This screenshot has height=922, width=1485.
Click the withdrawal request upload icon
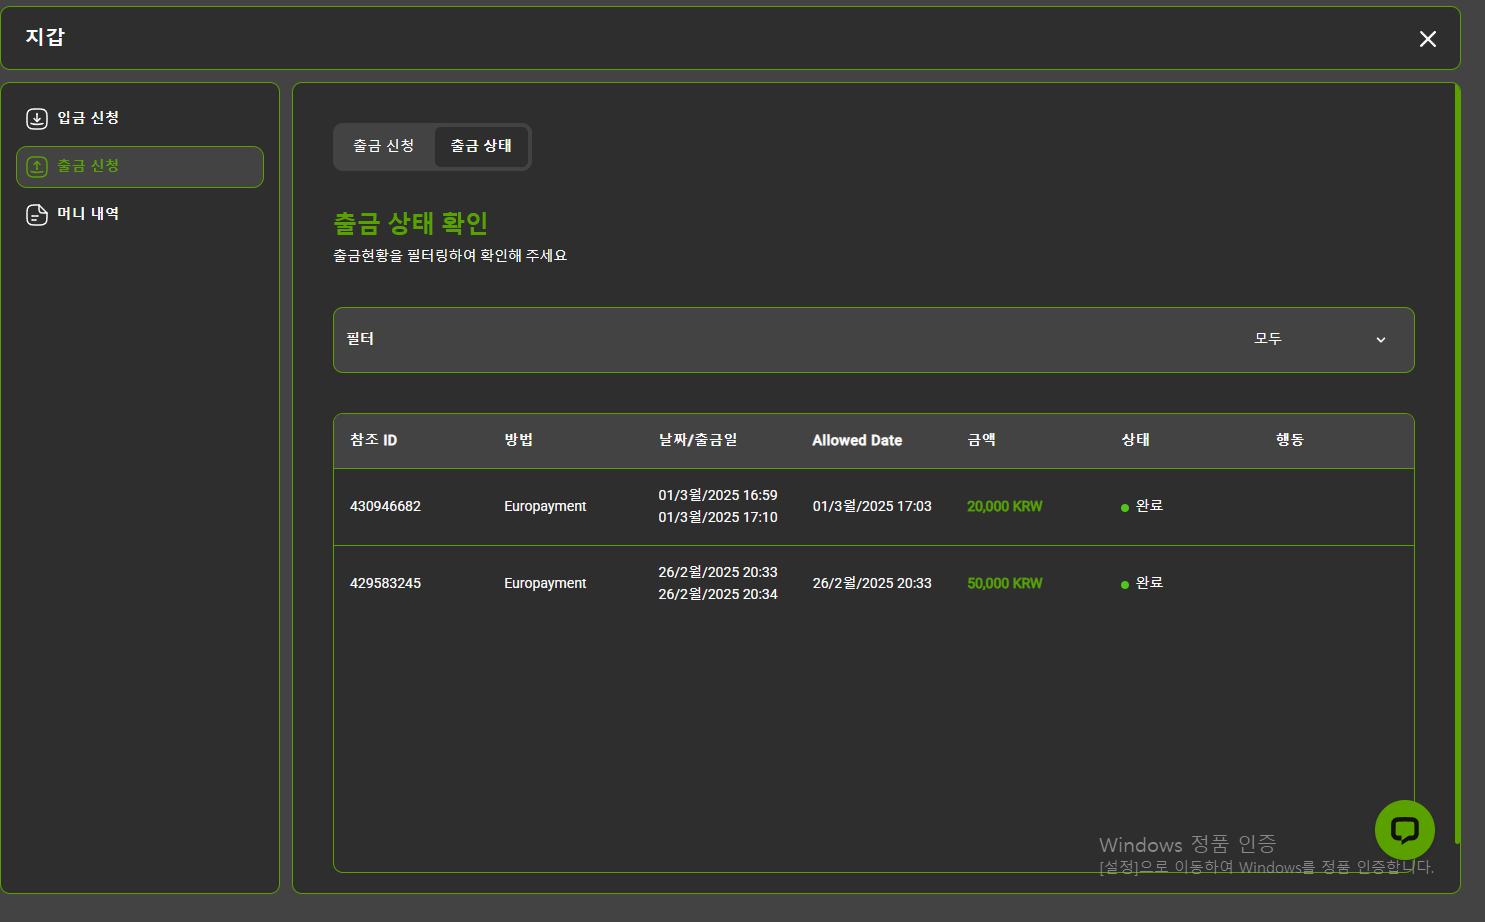[x=37, y=167]
